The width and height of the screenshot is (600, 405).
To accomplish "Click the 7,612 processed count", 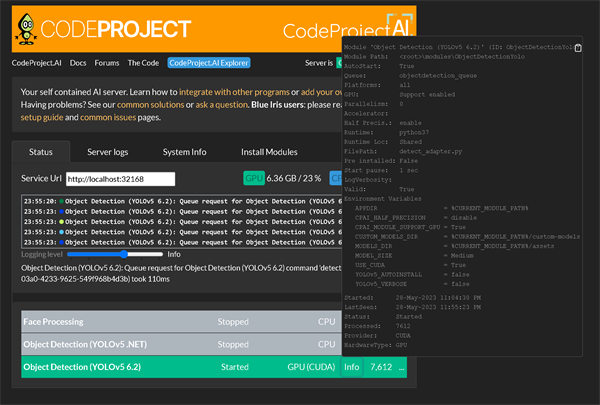I will click(381, 367).
